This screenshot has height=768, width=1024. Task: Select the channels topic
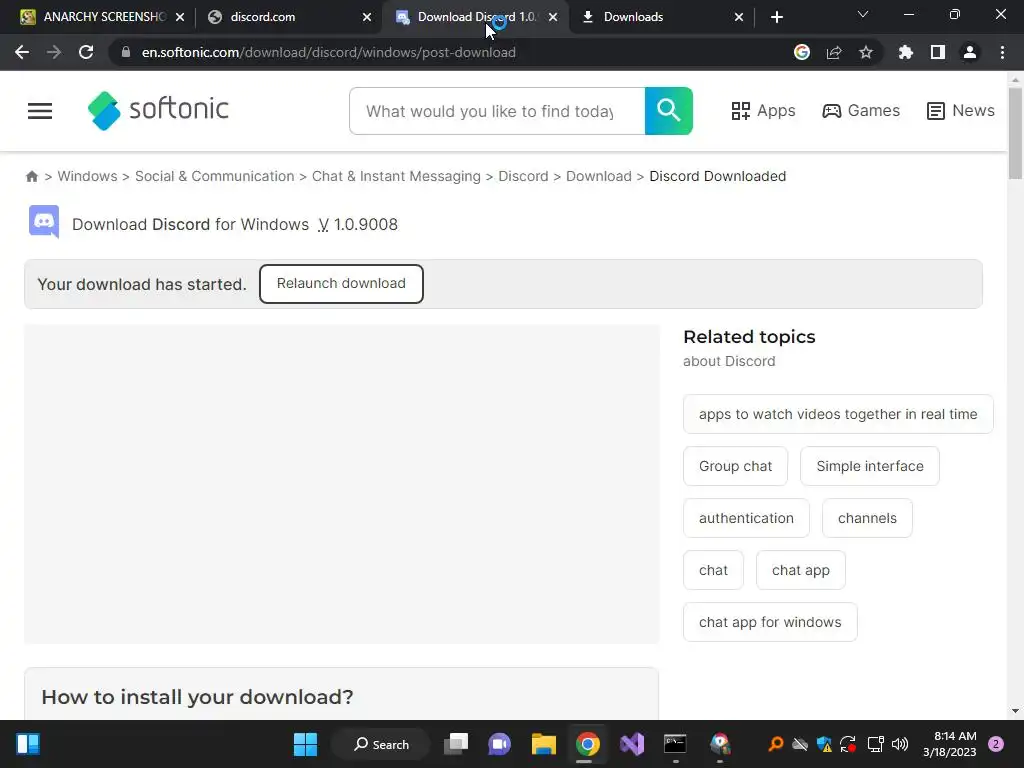click(x=867, y=518)
